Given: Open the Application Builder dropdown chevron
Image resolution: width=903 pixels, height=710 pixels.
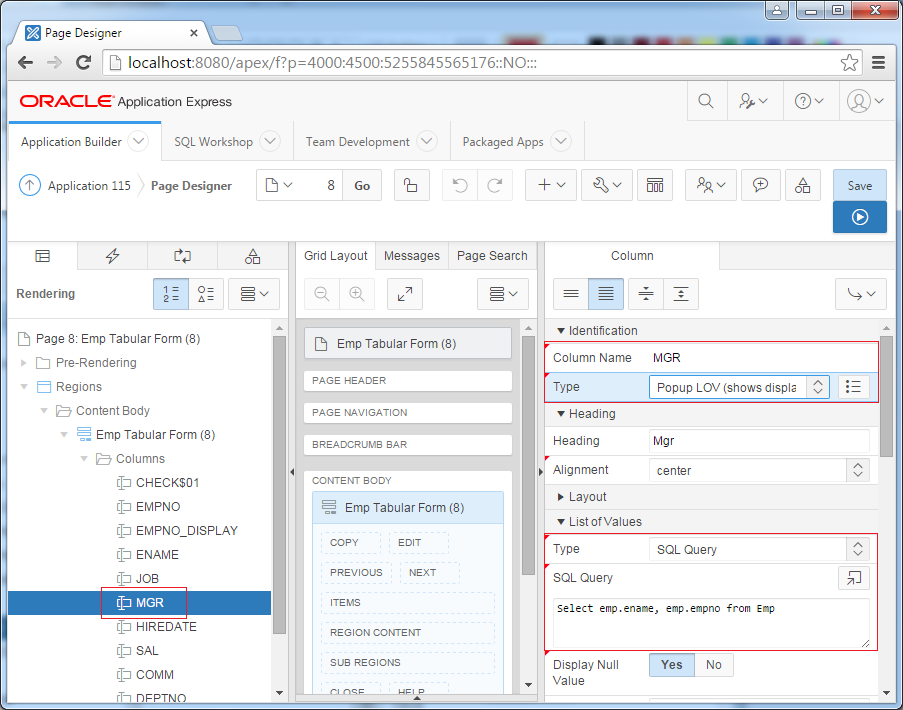Looking at the screenshot, I should tap(138, 141).
